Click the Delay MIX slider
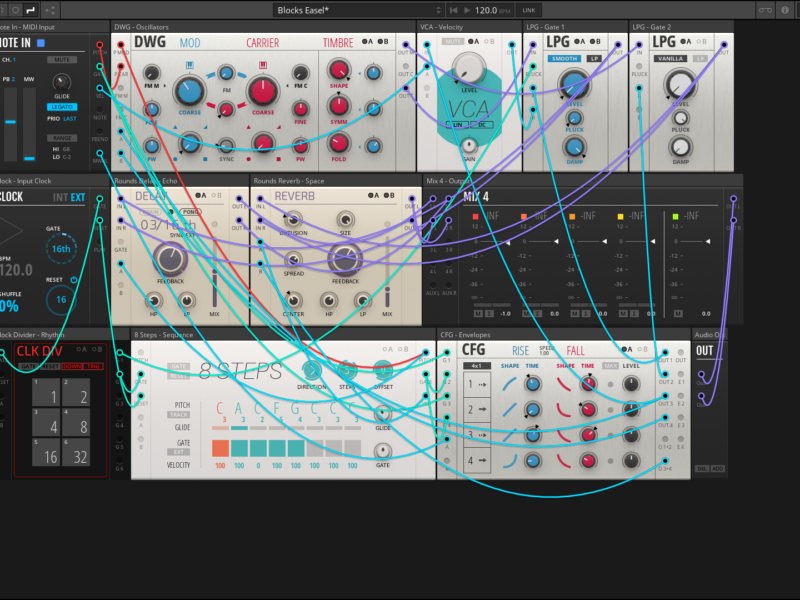Screen dimensions: 800x600 (214, 288)
